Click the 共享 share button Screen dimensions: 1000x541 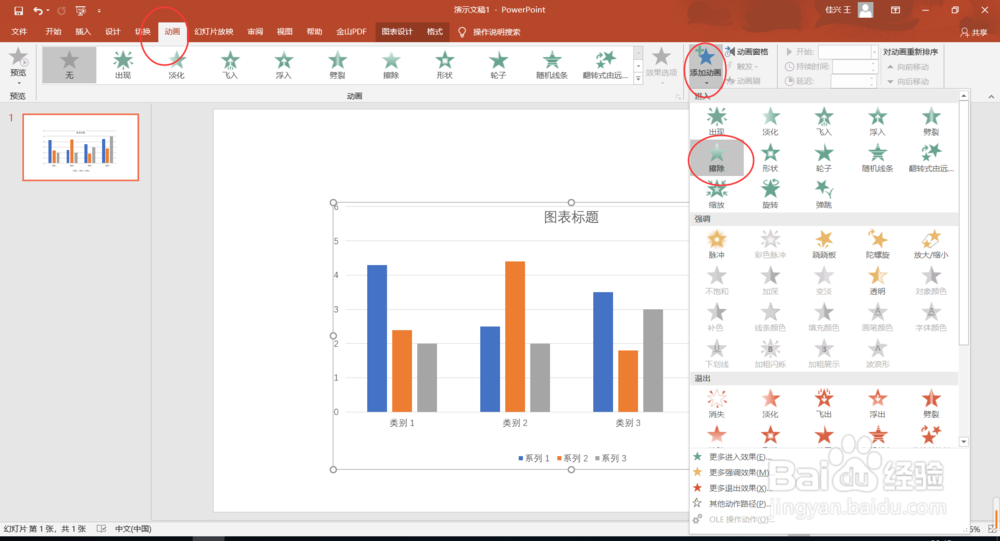[x=974, y=32]
